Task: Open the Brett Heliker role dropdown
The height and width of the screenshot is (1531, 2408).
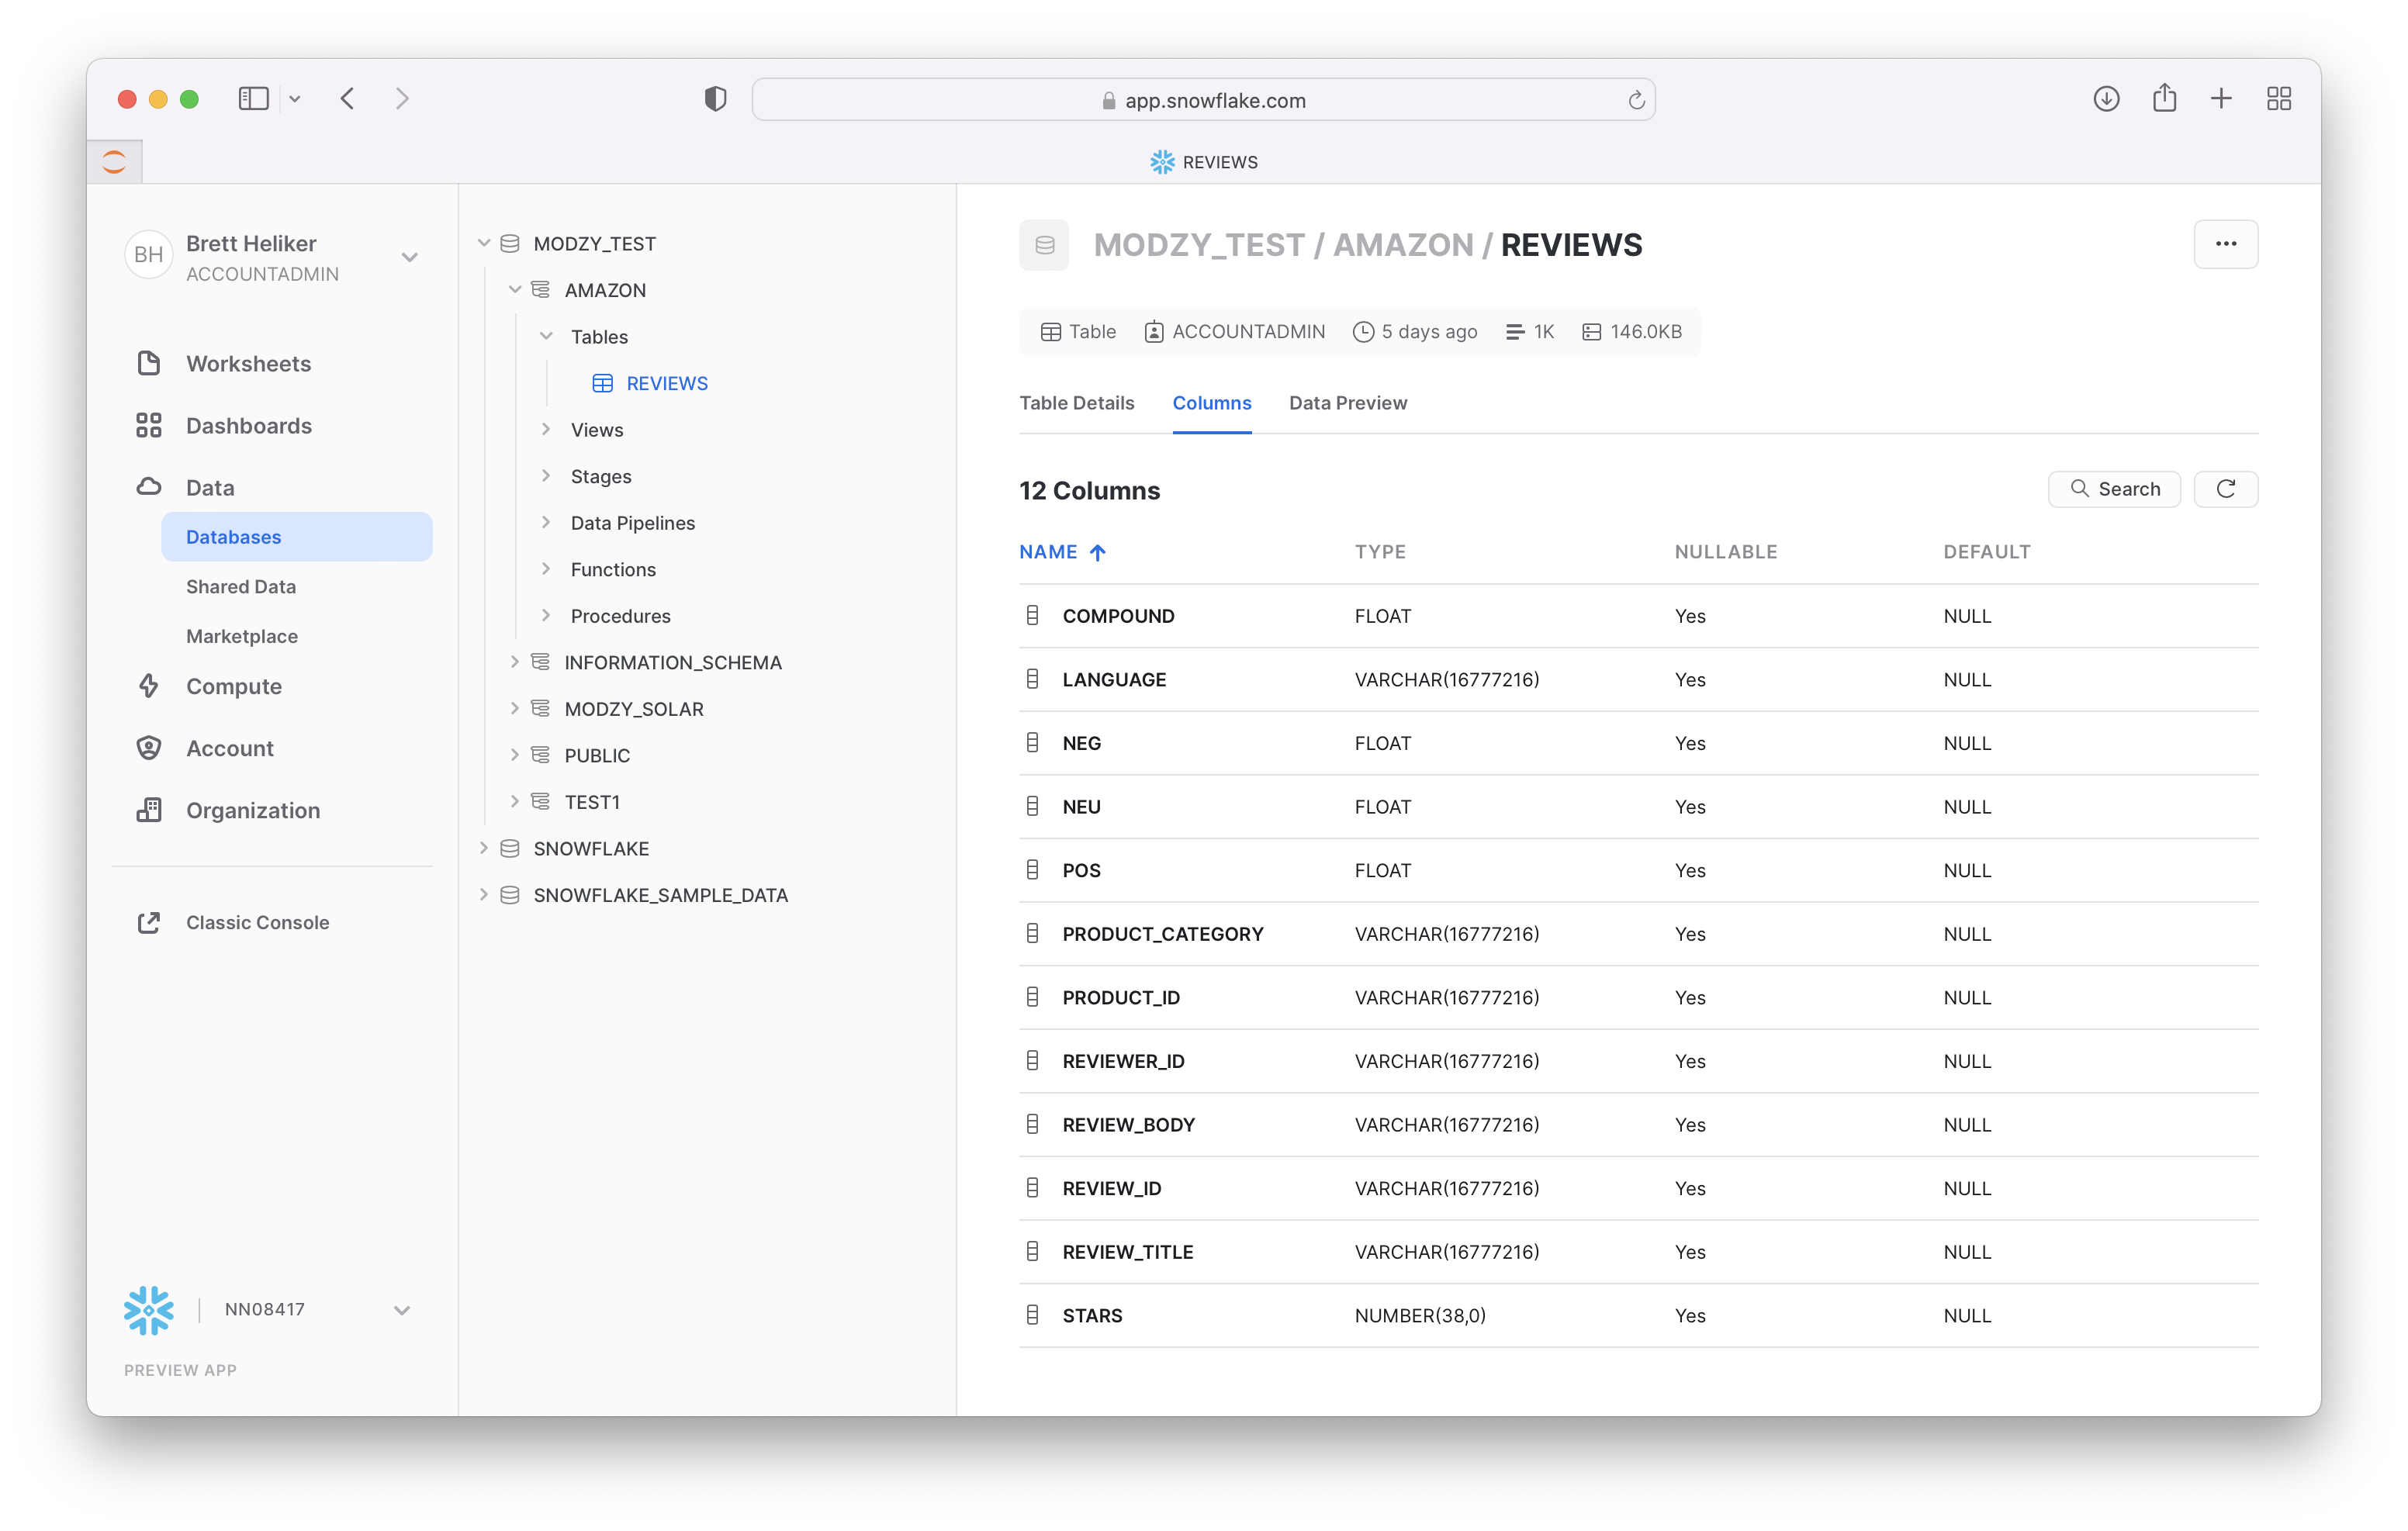Action: [x=409, y=258]
